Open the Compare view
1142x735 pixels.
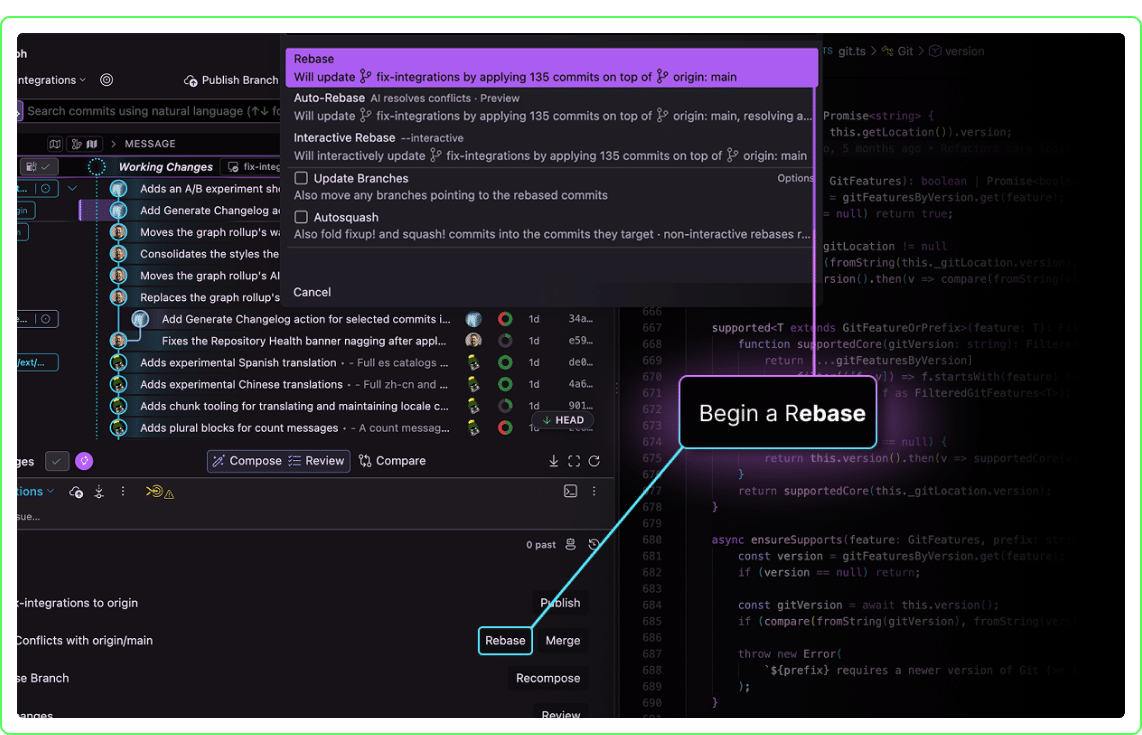tap(392, 461)
